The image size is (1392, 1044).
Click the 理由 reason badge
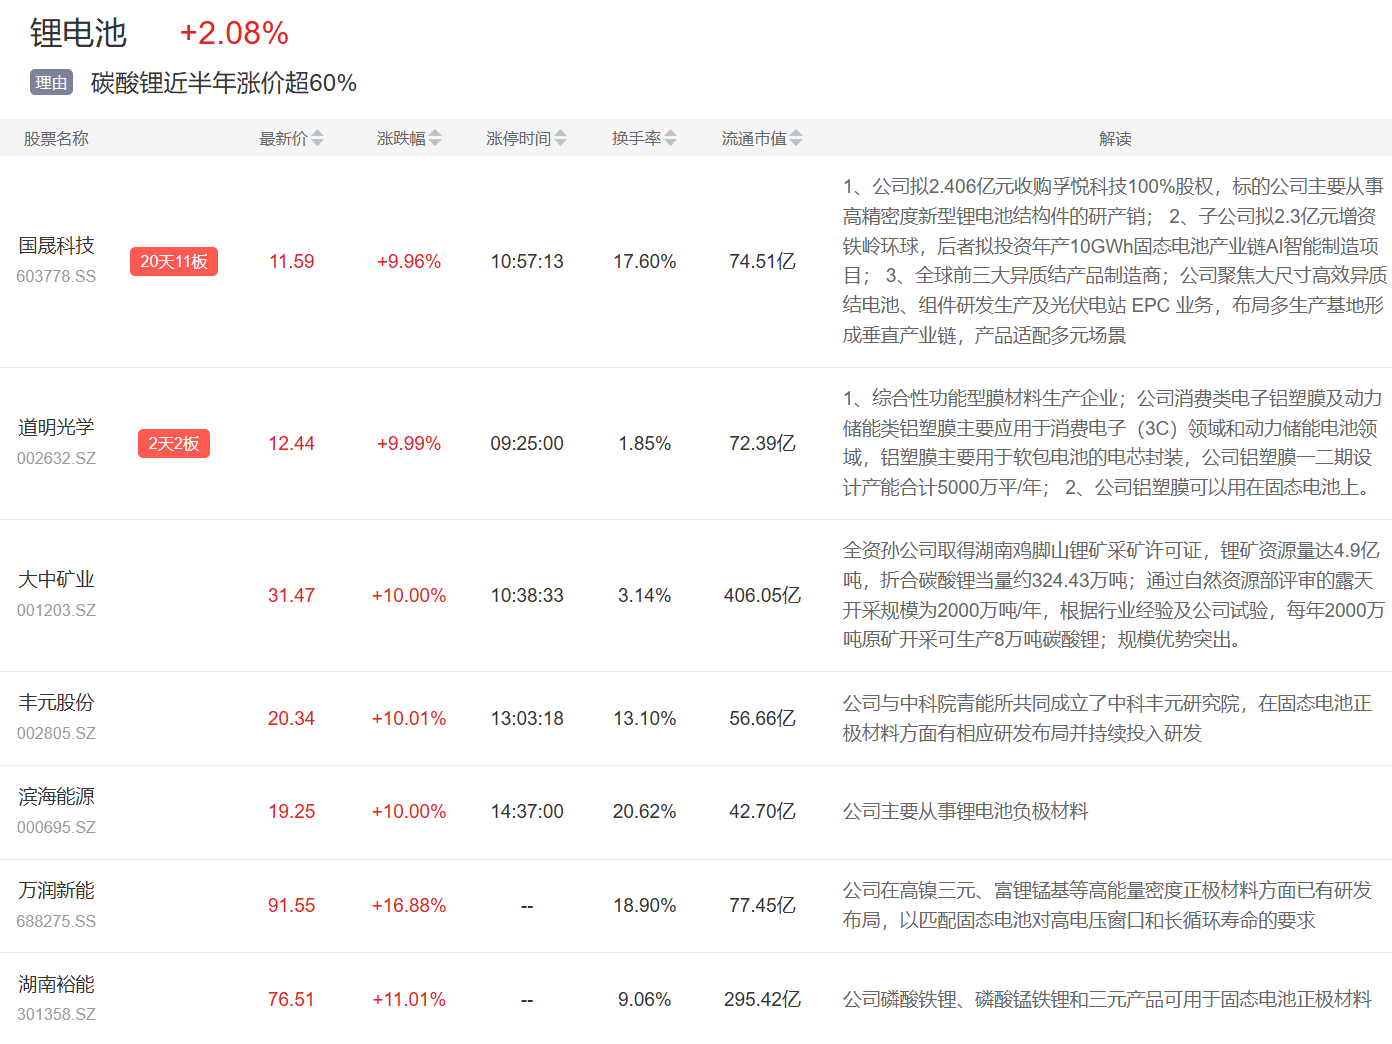tap(50, 82)
